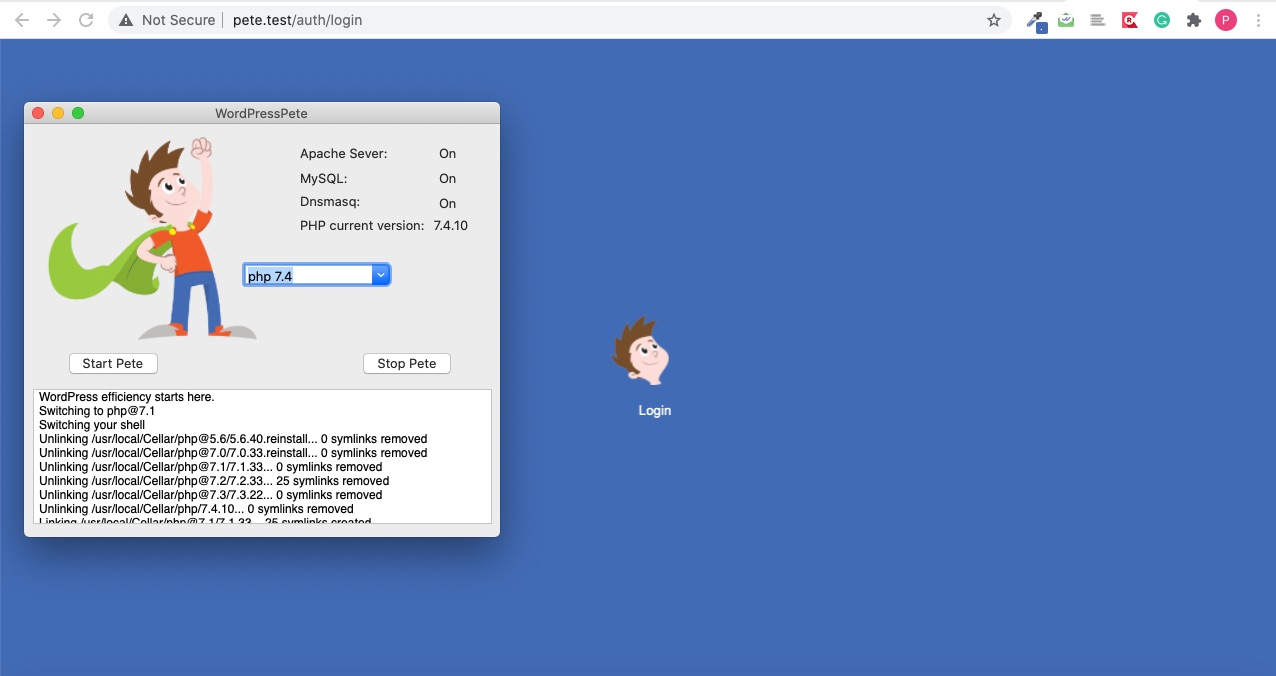Open the green envelope mail tracker extension

pyautogui.click(x=1066, y=20)
